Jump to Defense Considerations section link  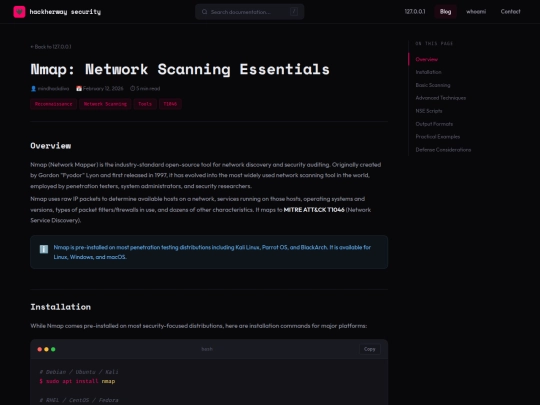point(443,149)
